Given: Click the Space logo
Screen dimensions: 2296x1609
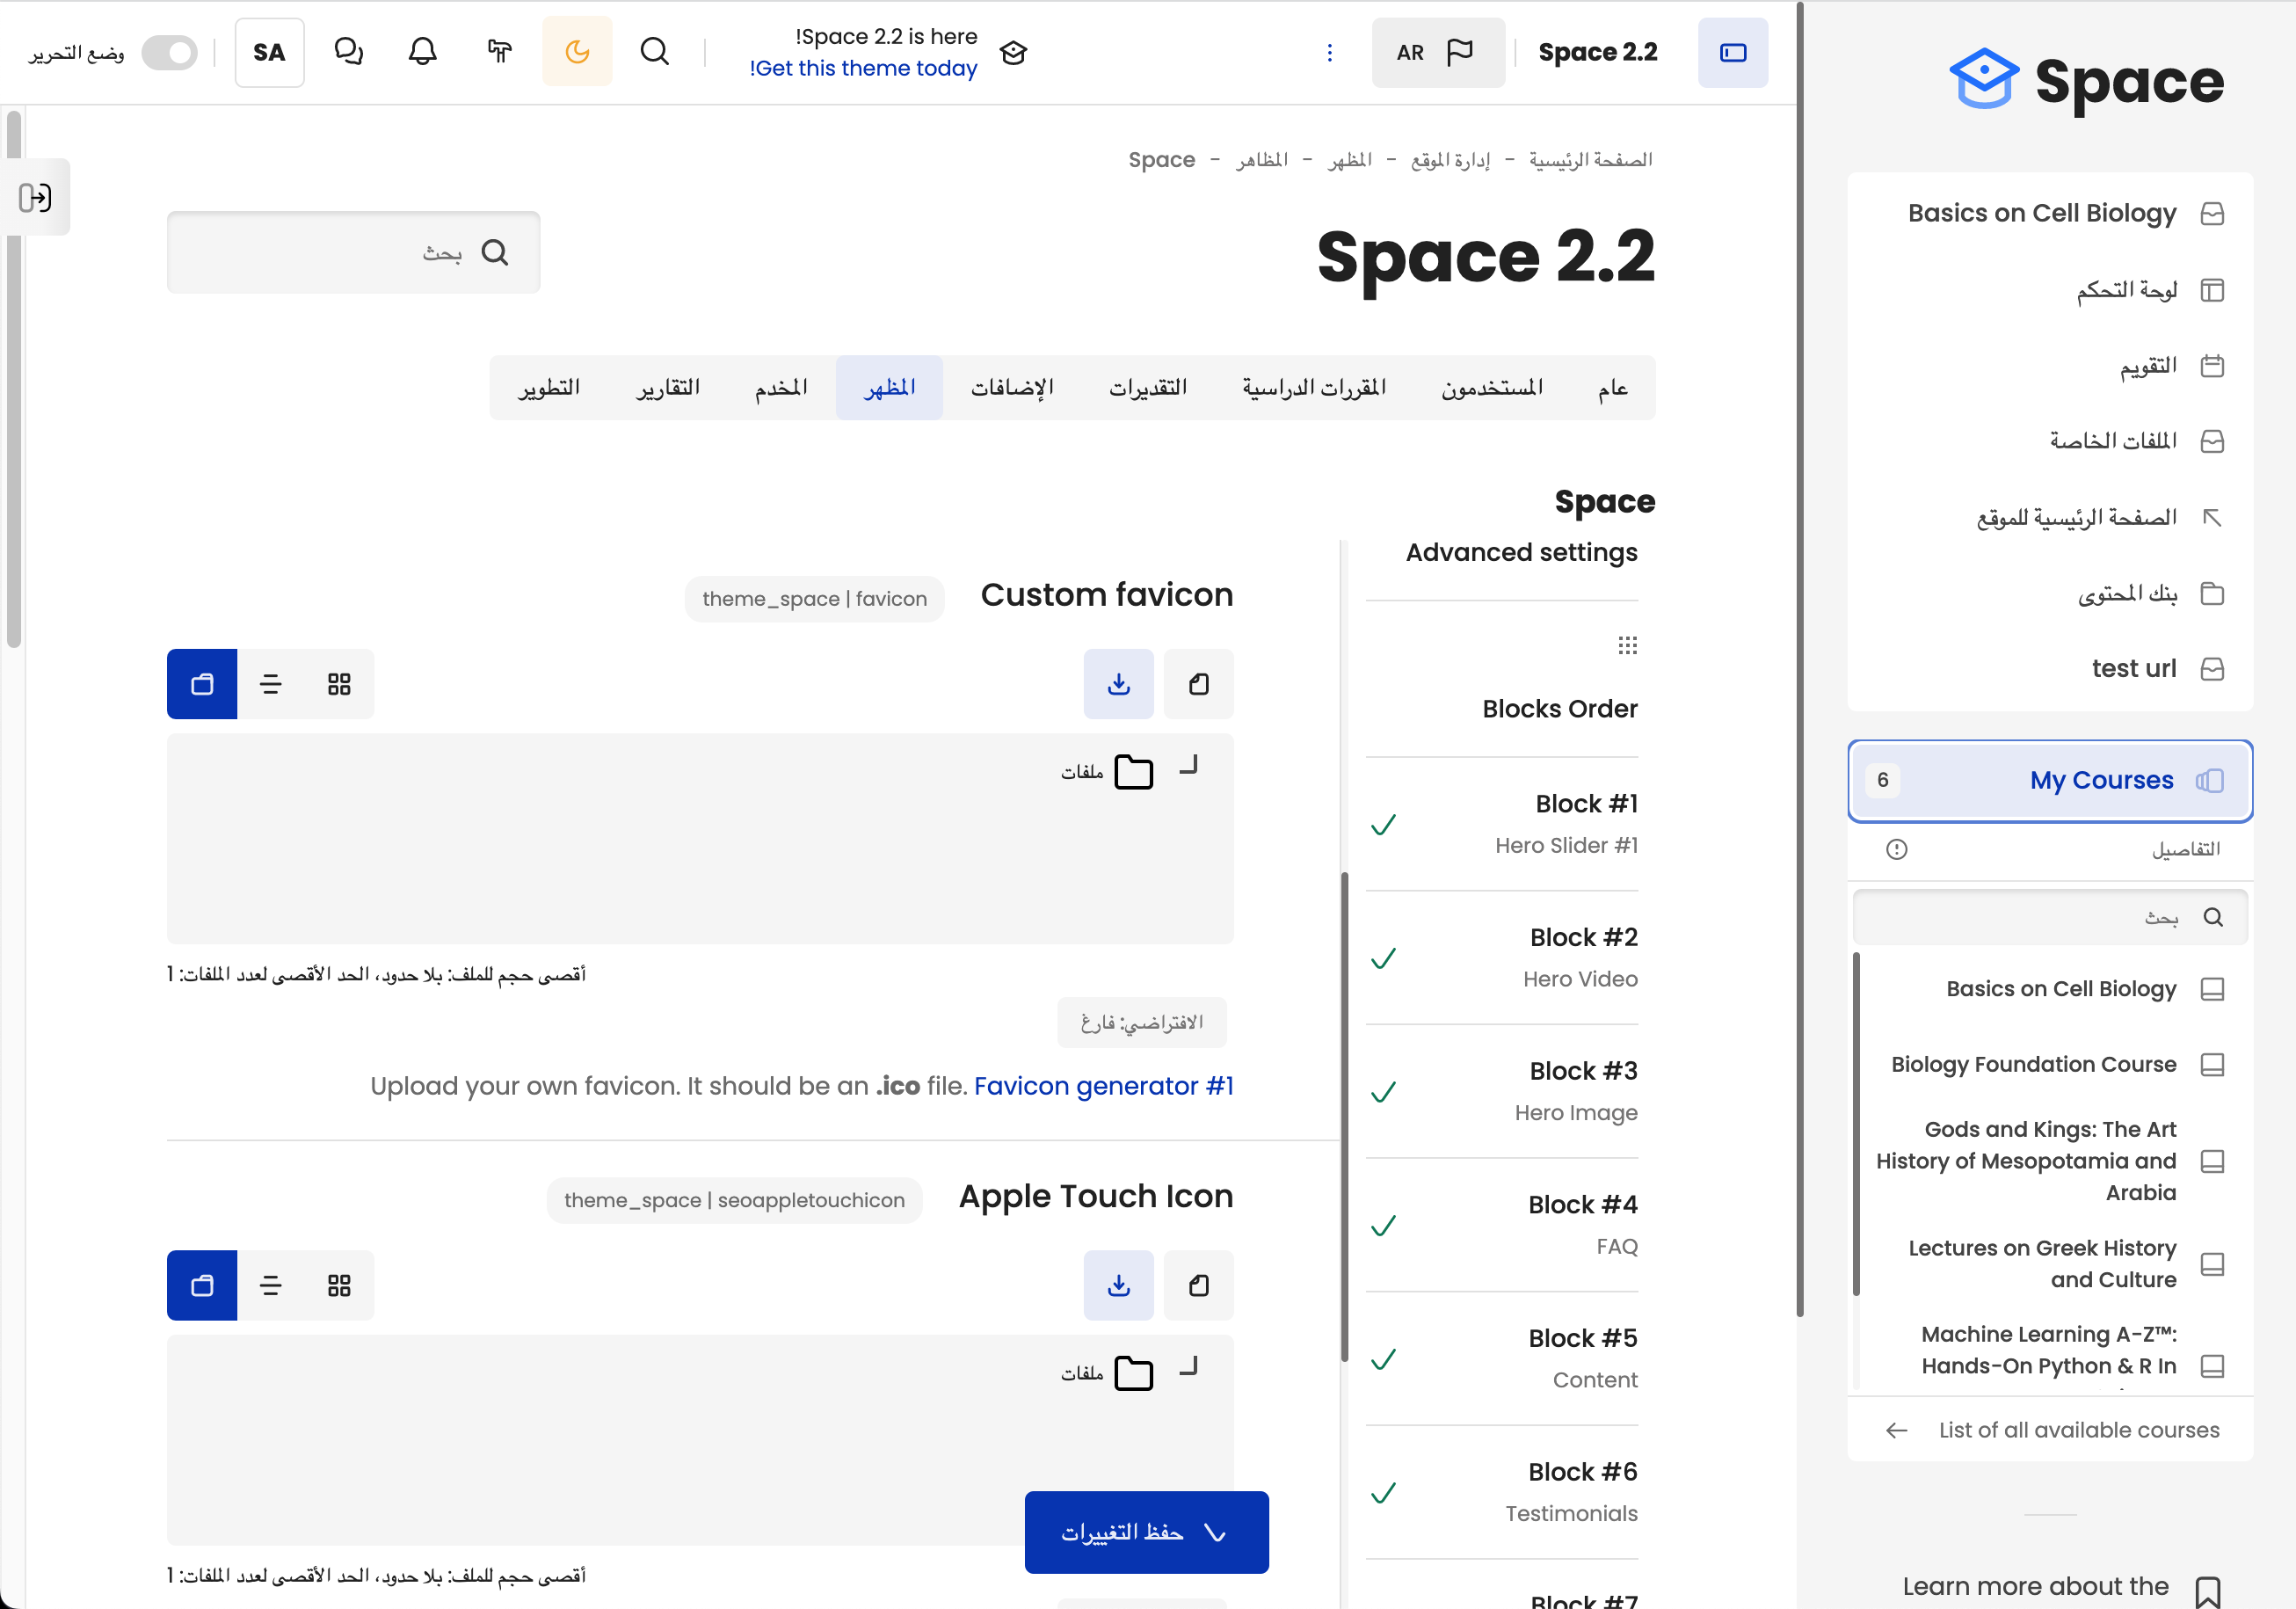Looking at the screenshot, I should (x=2086, y=80).
